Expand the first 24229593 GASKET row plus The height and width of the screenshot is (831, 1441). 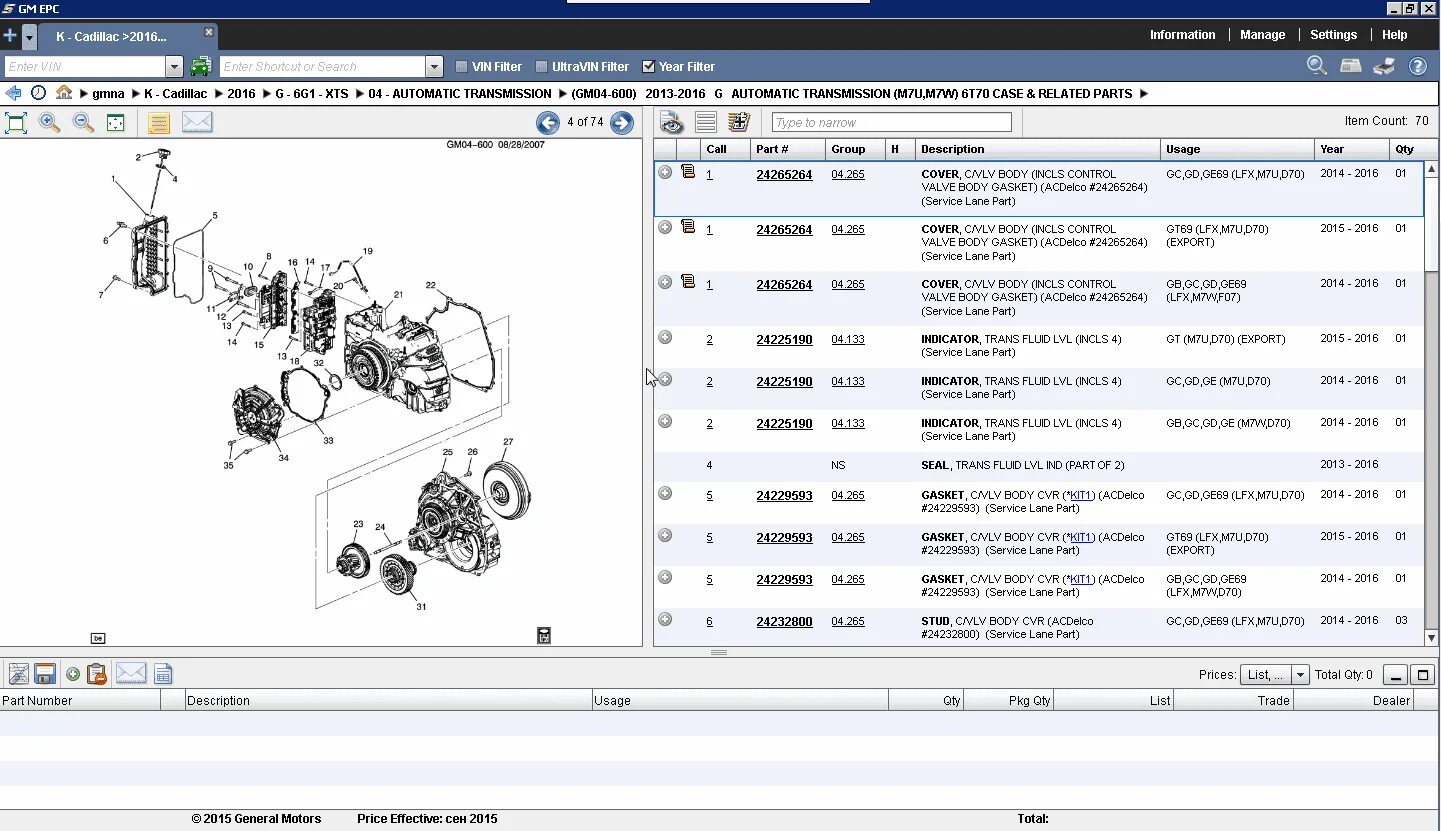(665, 493)
